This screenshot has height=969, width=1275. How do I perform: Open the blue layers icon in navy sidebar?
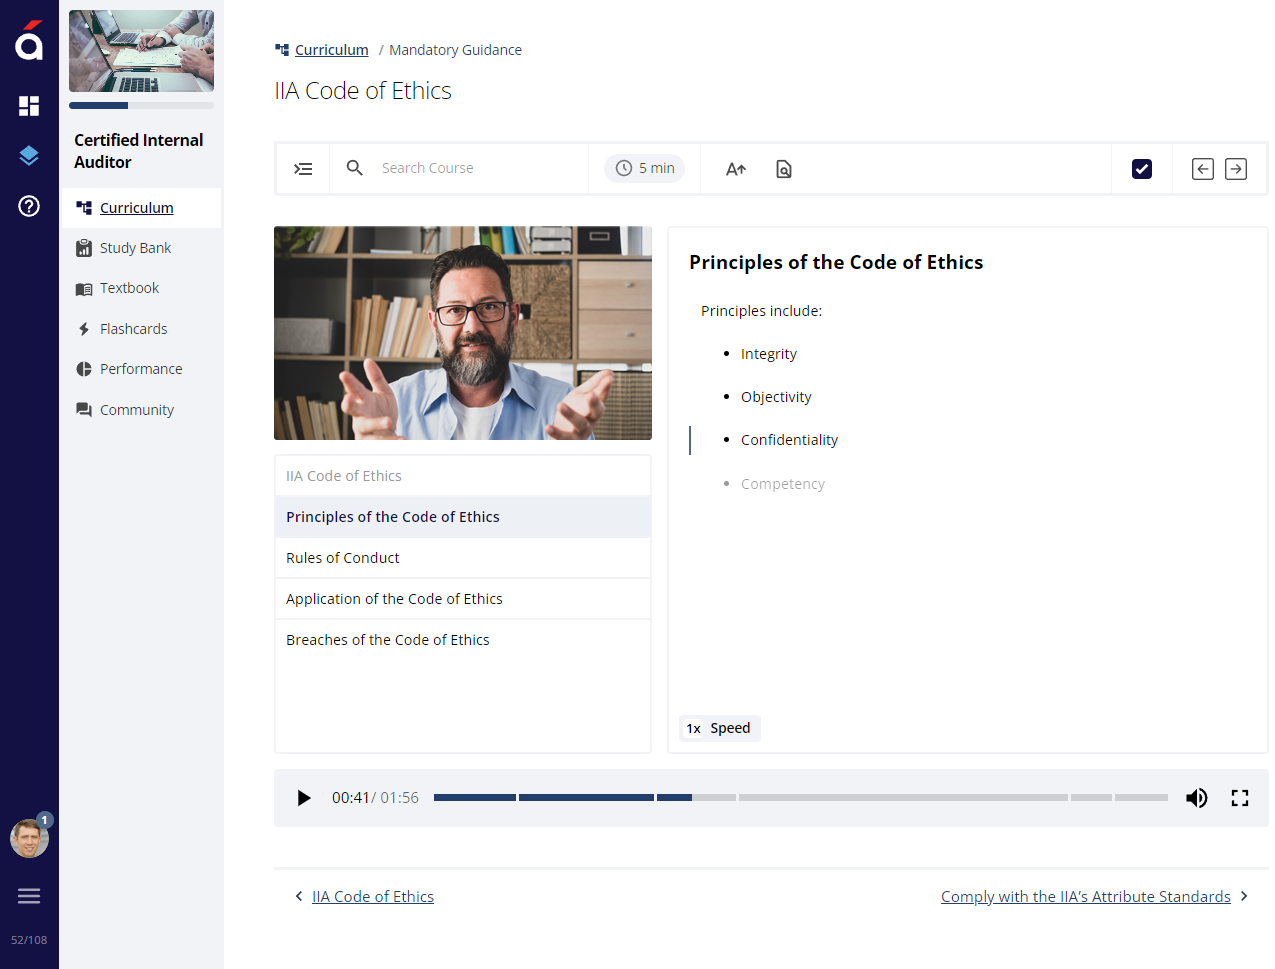click(x=28, y=155)
